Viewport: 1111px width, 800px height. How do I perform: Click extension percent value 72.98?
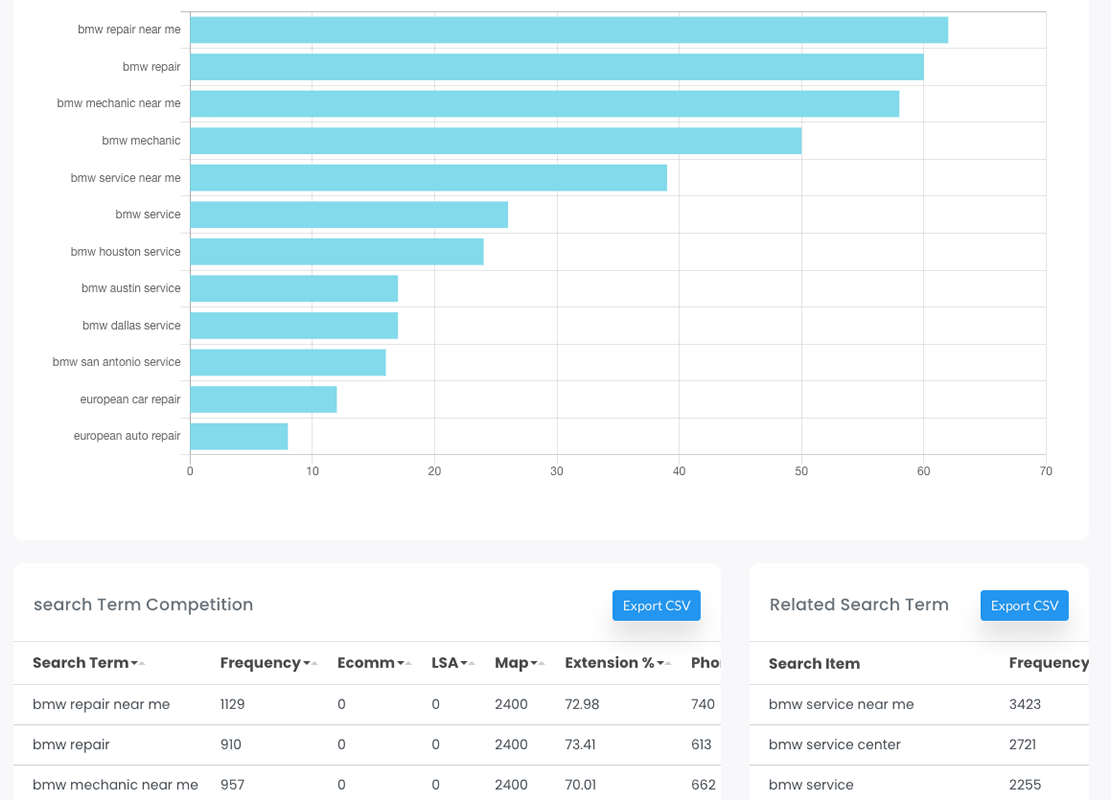(x=582, y=704)
